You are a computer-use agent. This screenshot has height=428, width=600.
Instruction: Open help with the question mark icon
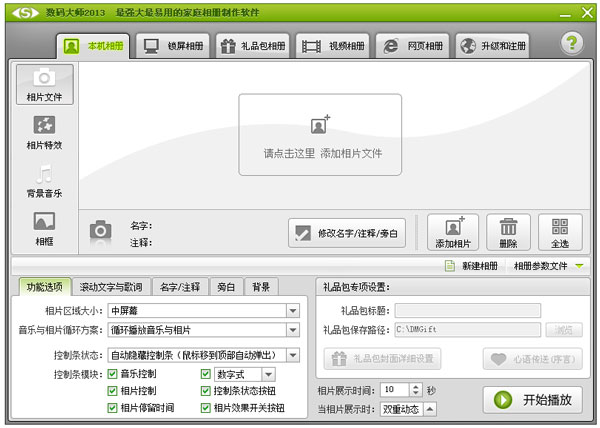571,43
